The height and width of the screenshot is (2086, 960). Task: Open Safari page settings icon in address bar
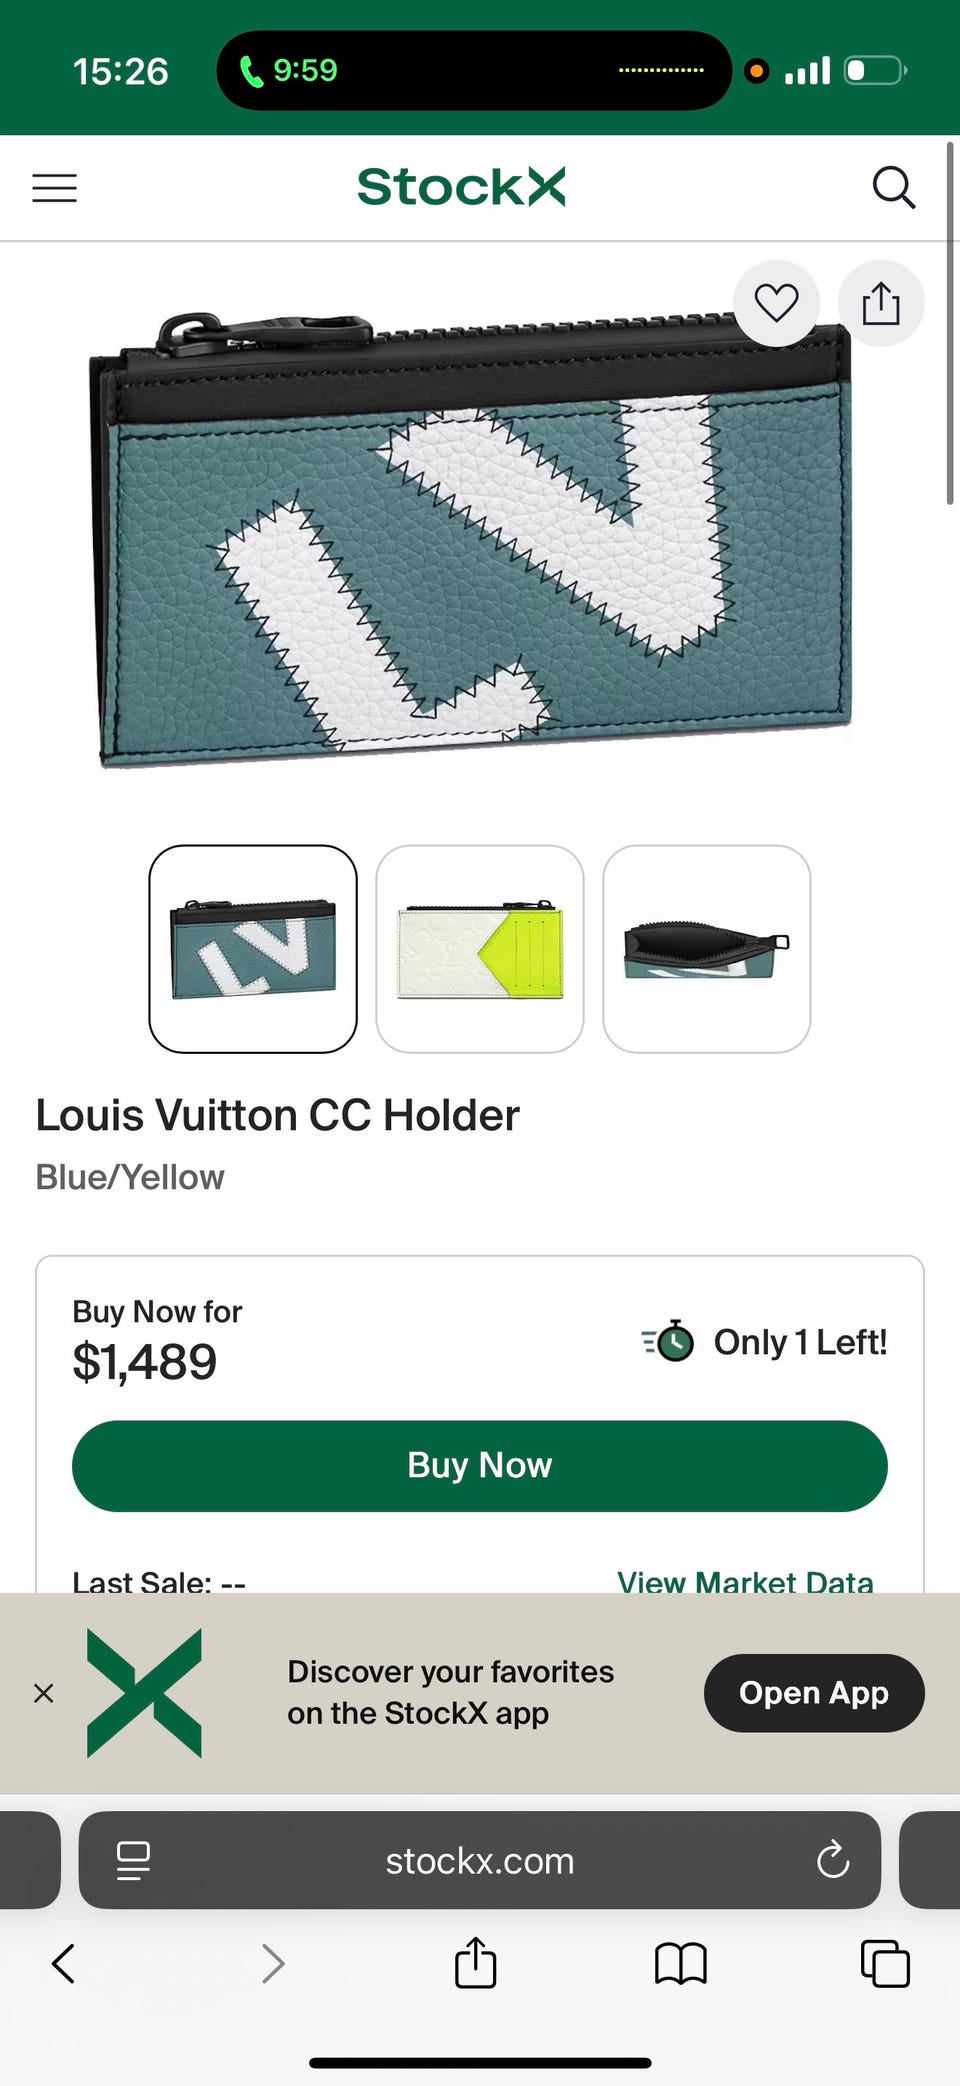(133, 1861)
